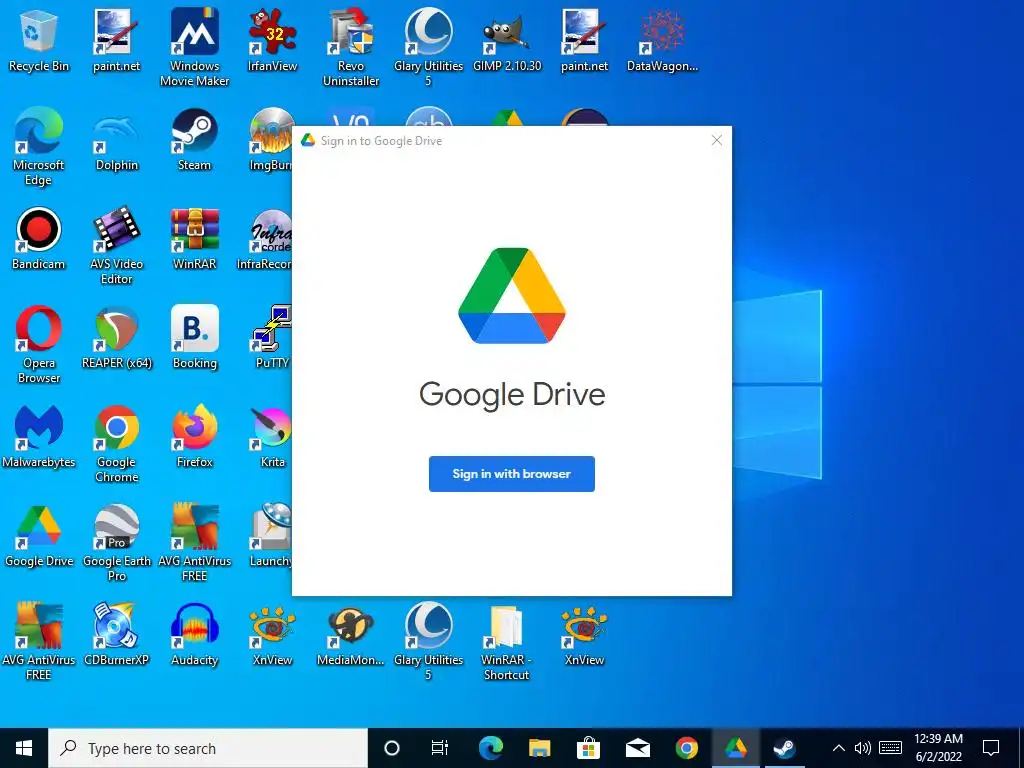The image size is (1024, 768).
Task: Click the Type here to search box
Action: click(x=208, y=748)
